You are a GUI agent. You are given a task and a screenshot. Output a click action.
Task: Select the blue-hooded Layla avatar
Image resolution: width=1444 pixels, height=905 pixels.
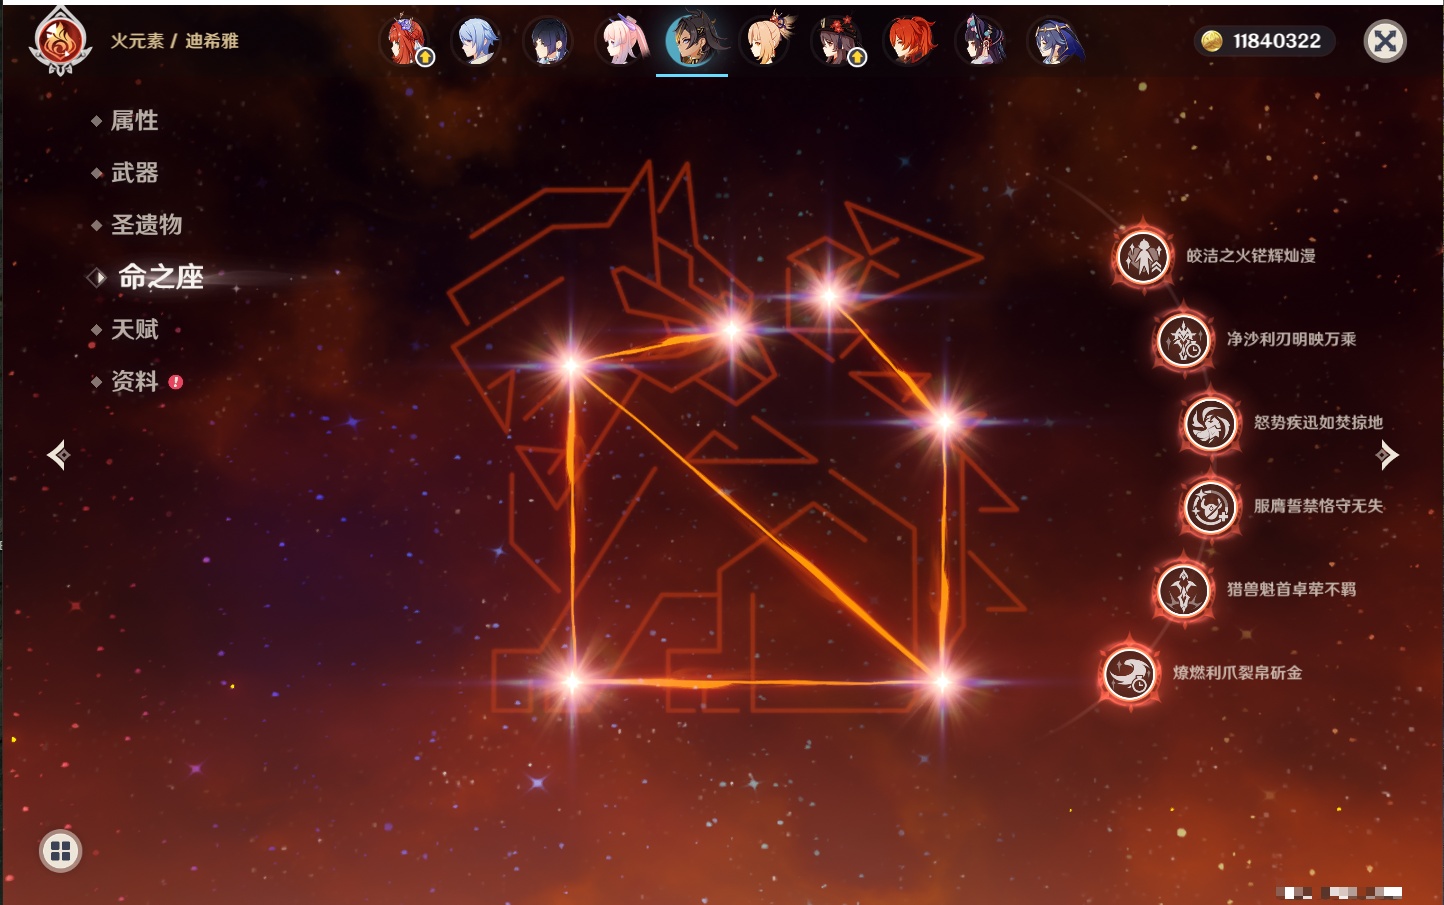tap(1054, 41)
